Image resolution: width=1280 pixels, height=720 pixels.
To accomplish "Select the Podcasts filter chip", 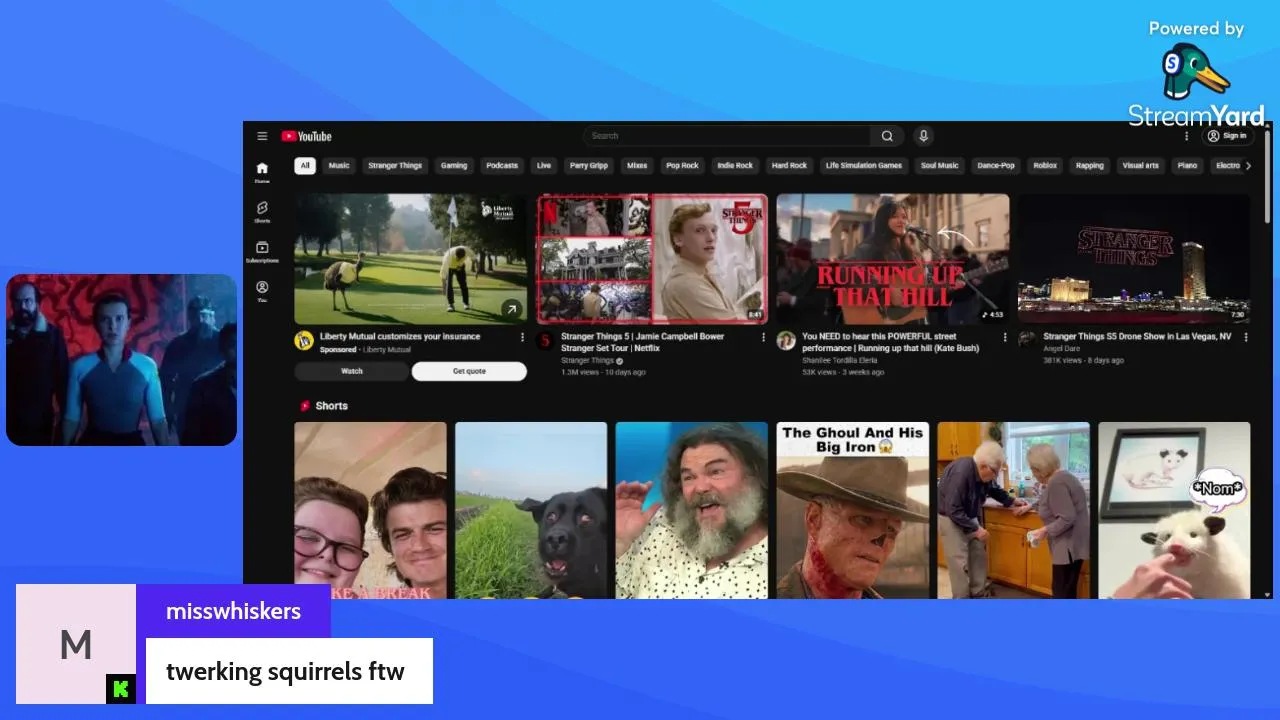I will [502, 166].
